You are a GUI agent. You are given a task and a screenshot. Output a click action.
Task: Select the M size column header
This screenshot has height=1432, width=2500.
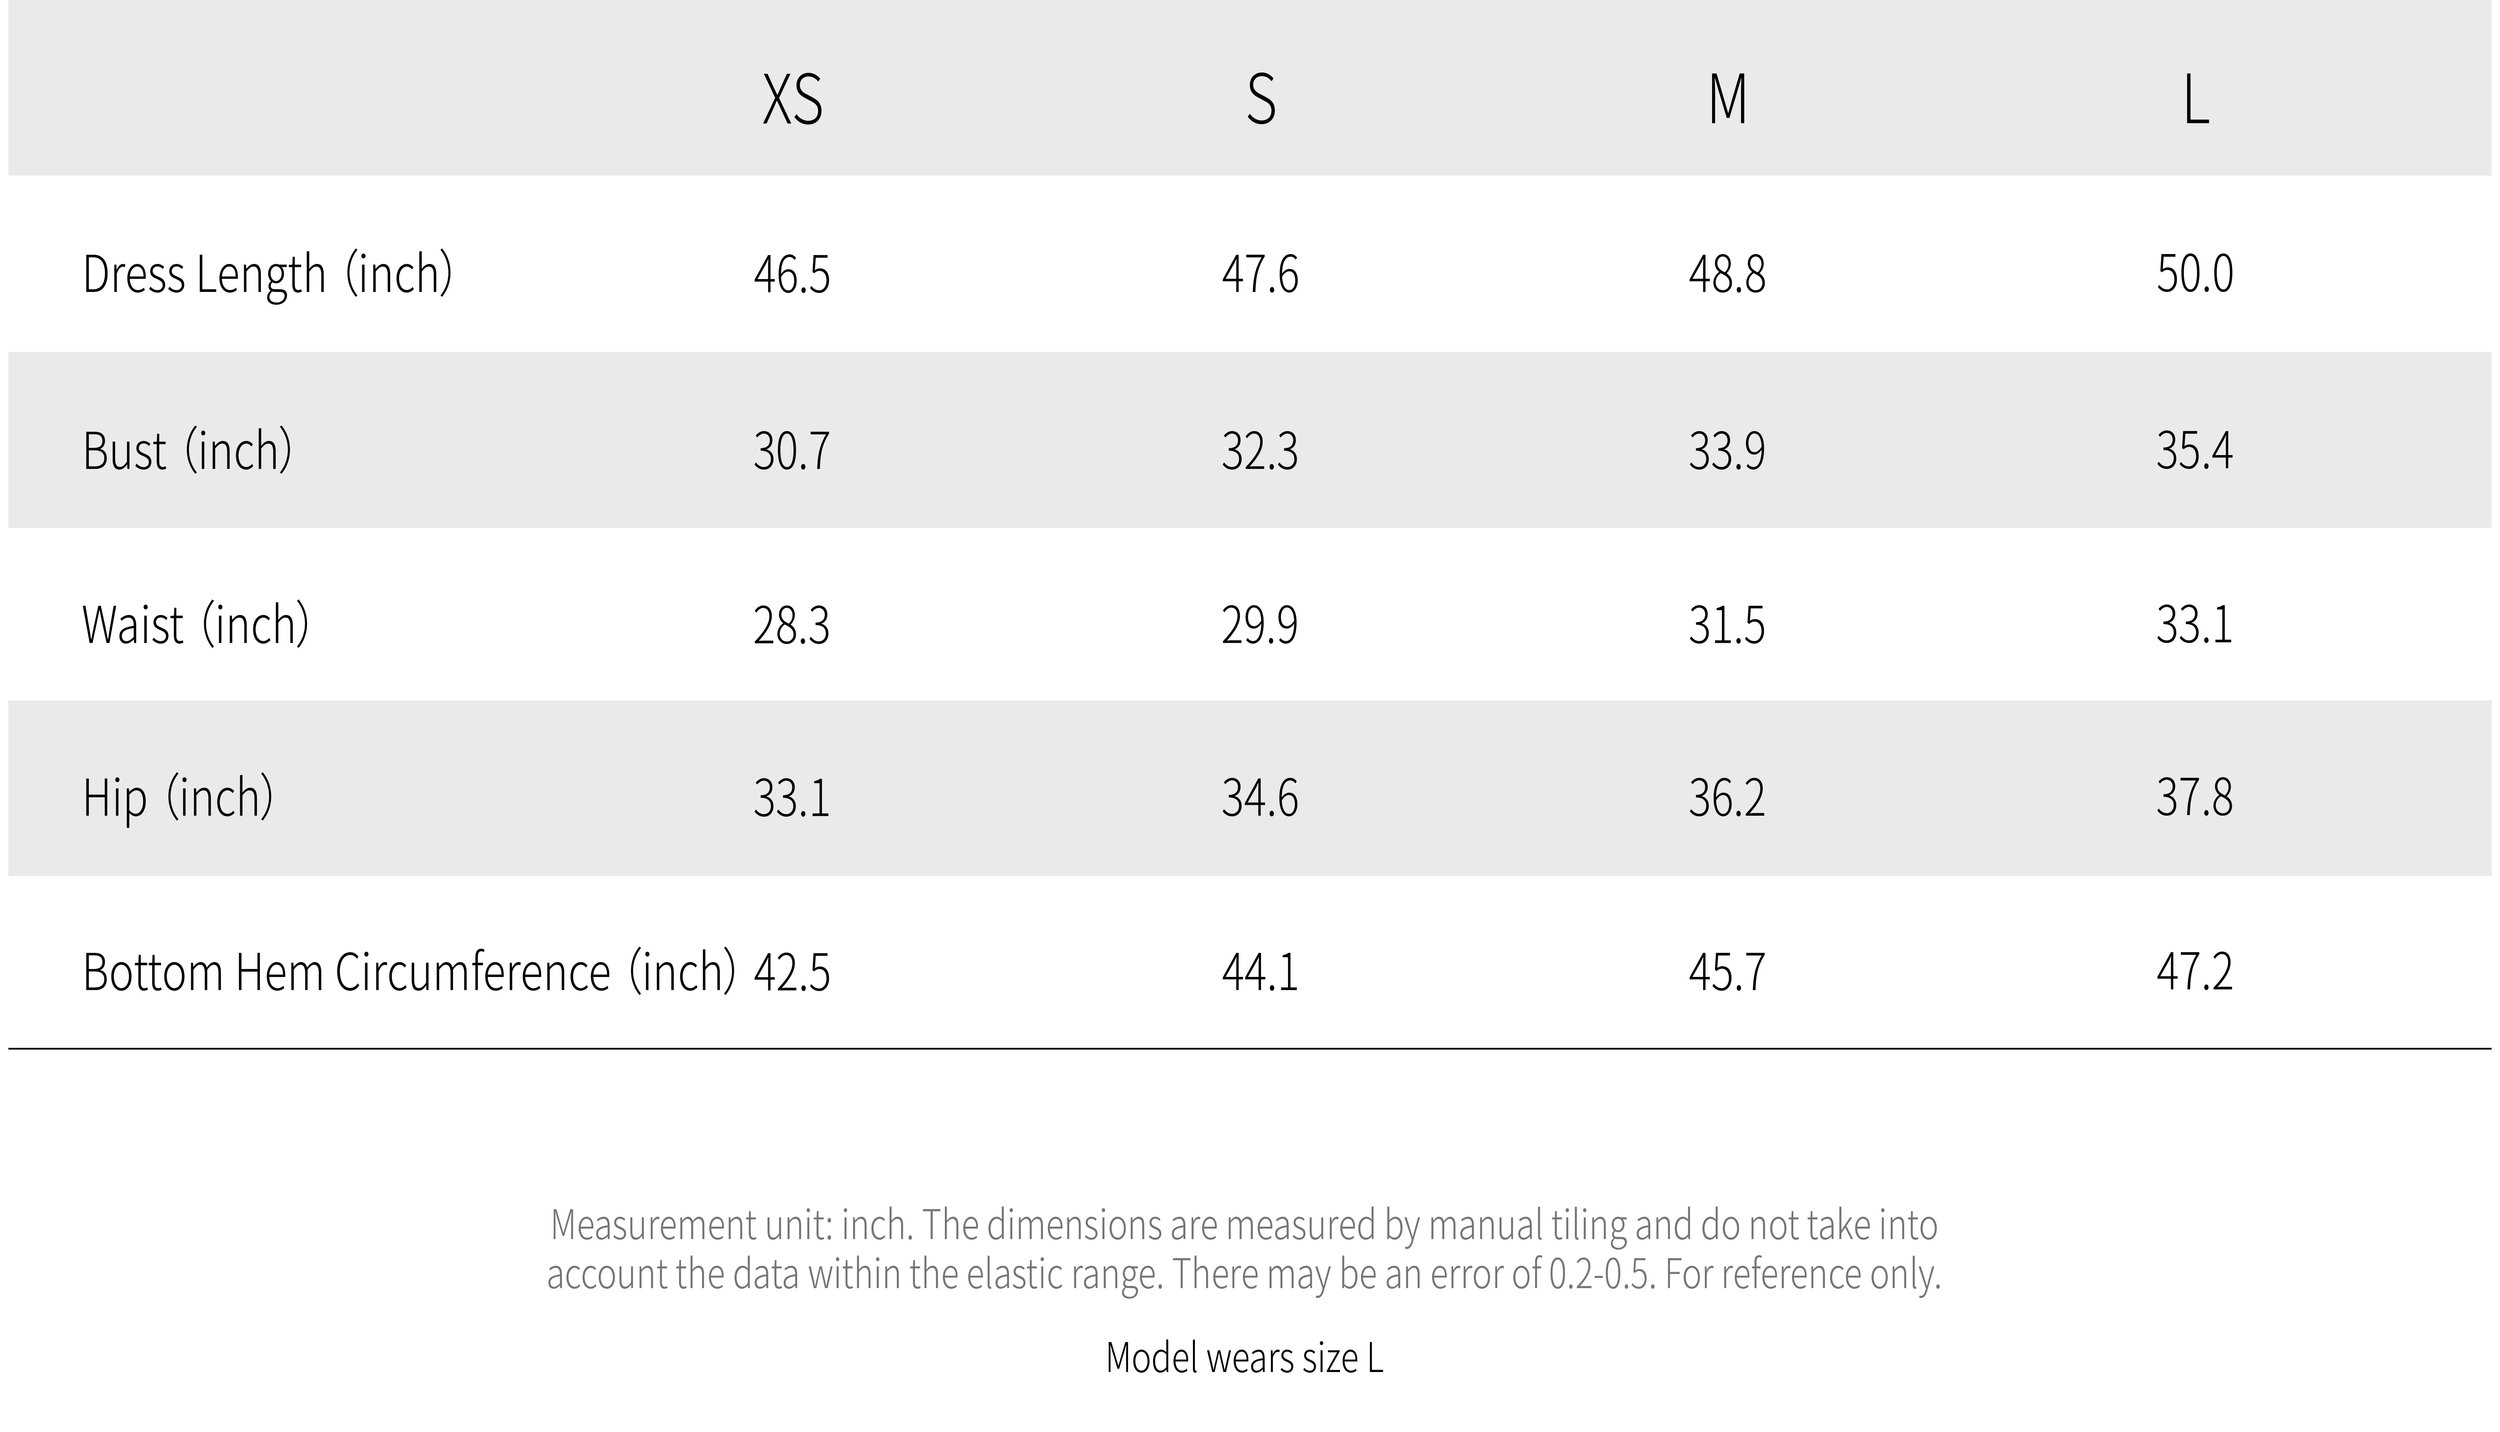click(x=1728, y=100)
